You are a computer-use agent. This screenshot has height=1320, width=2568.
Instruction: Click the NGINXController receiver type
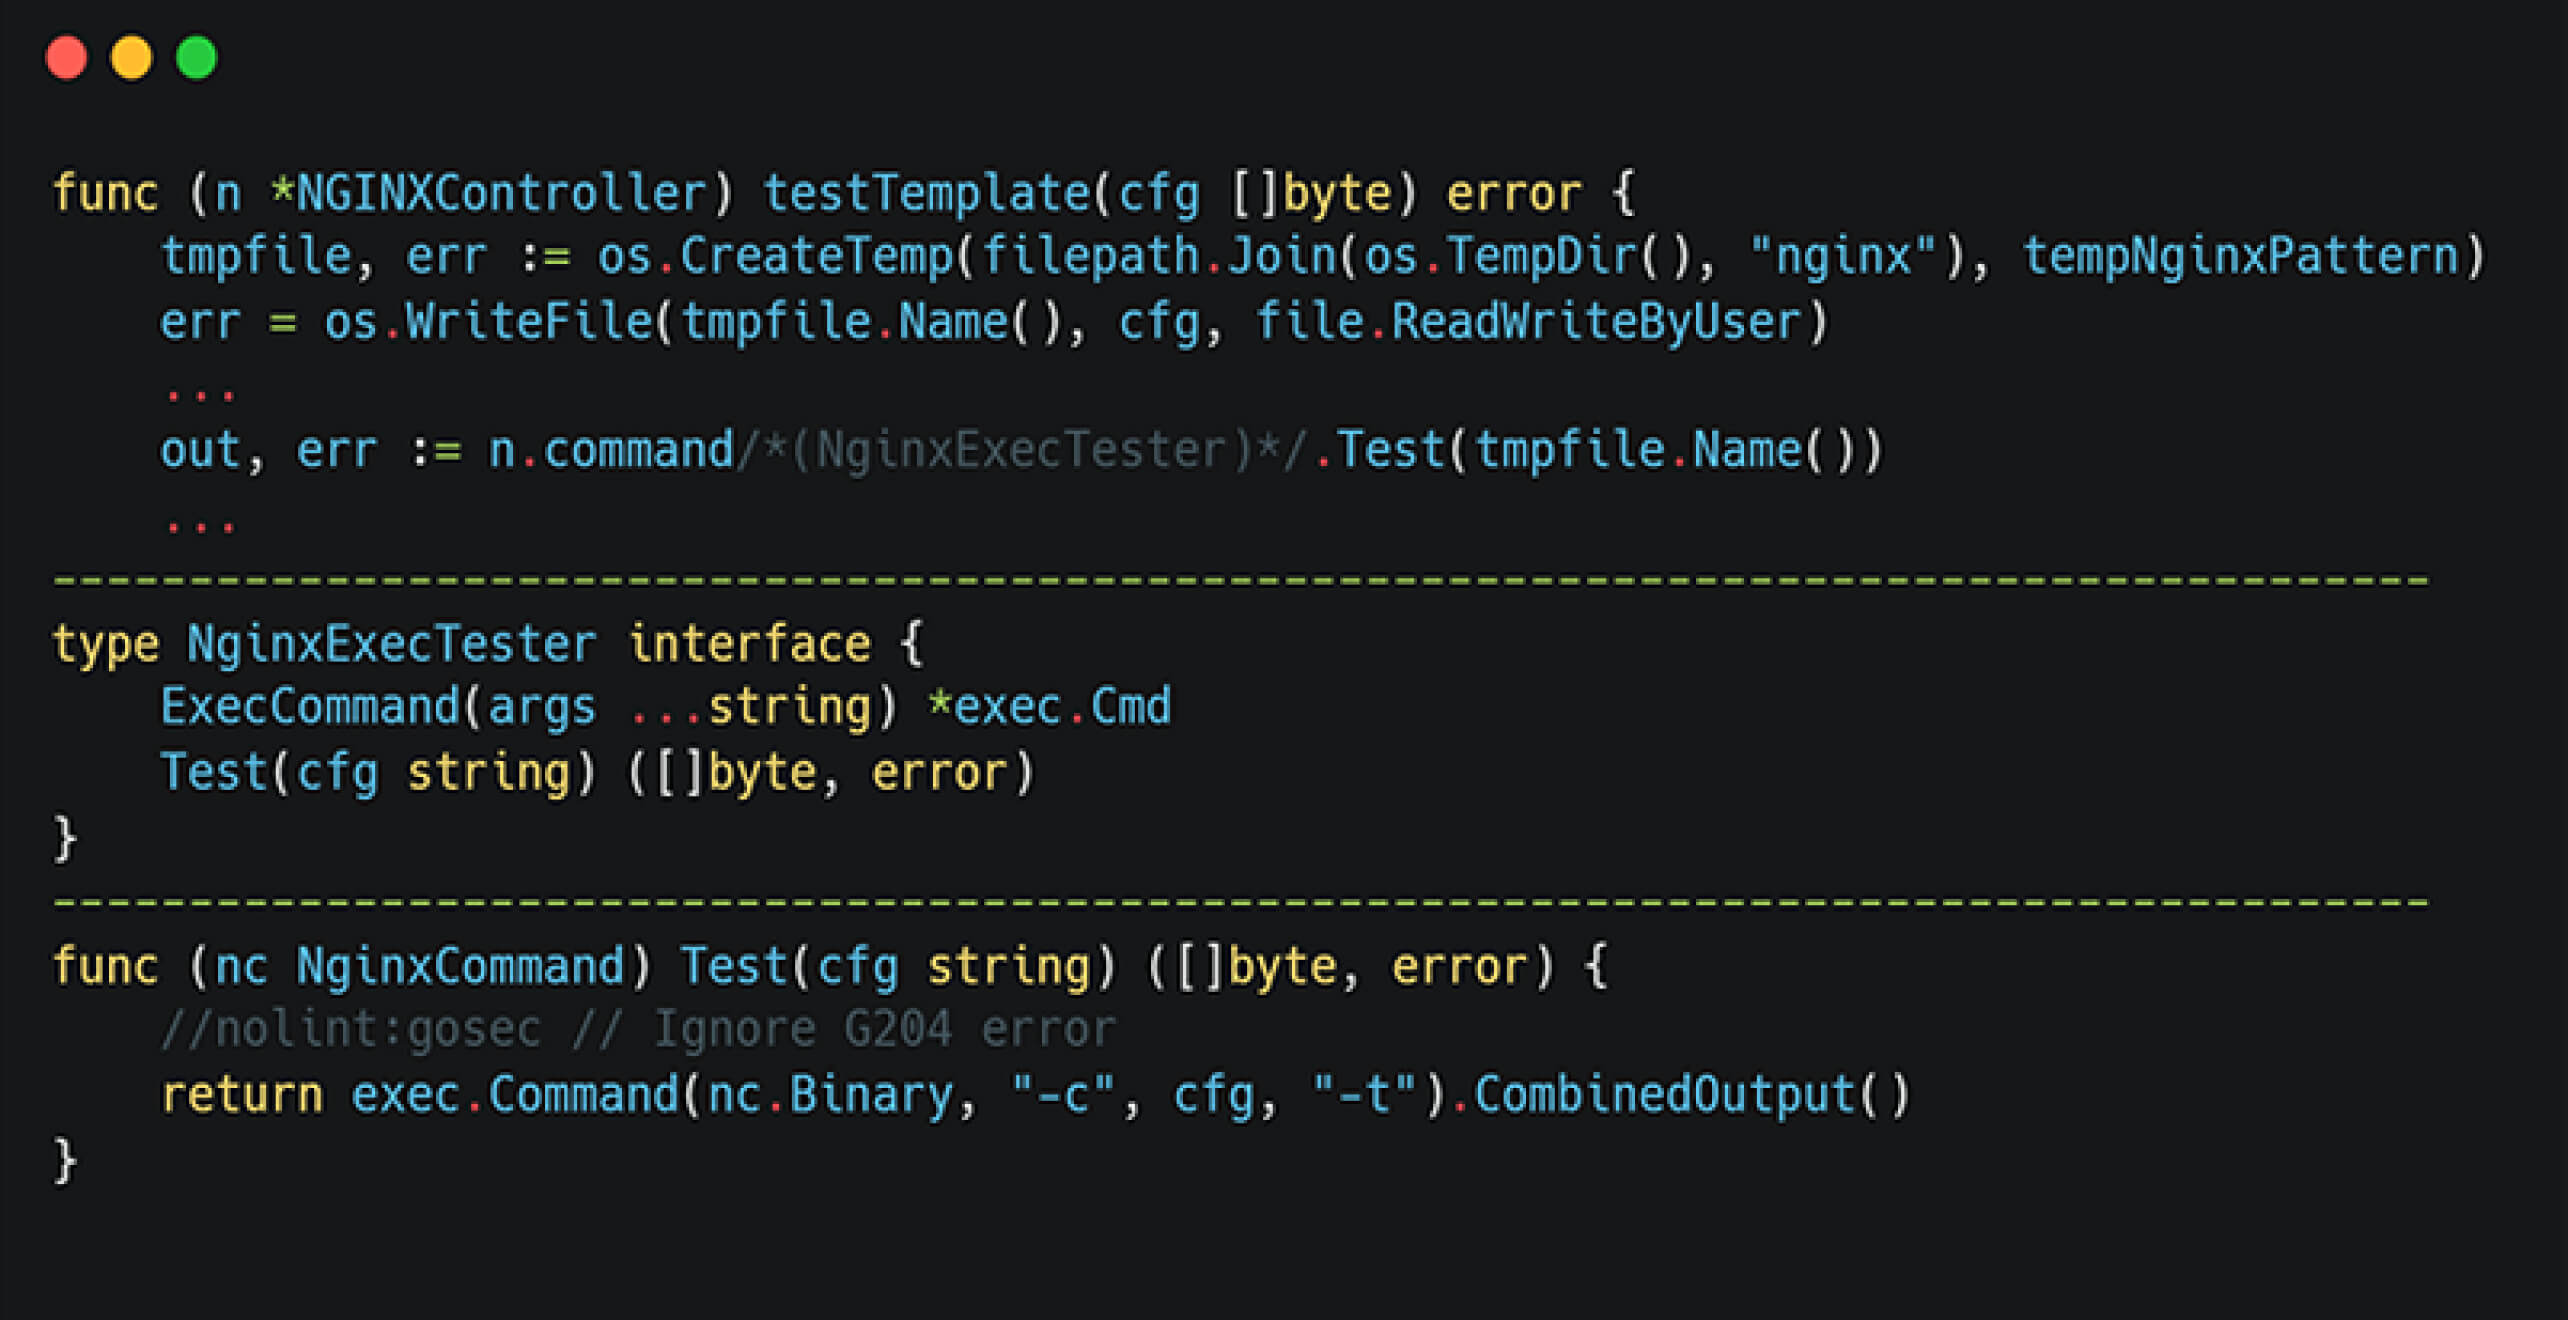point(501,193)
